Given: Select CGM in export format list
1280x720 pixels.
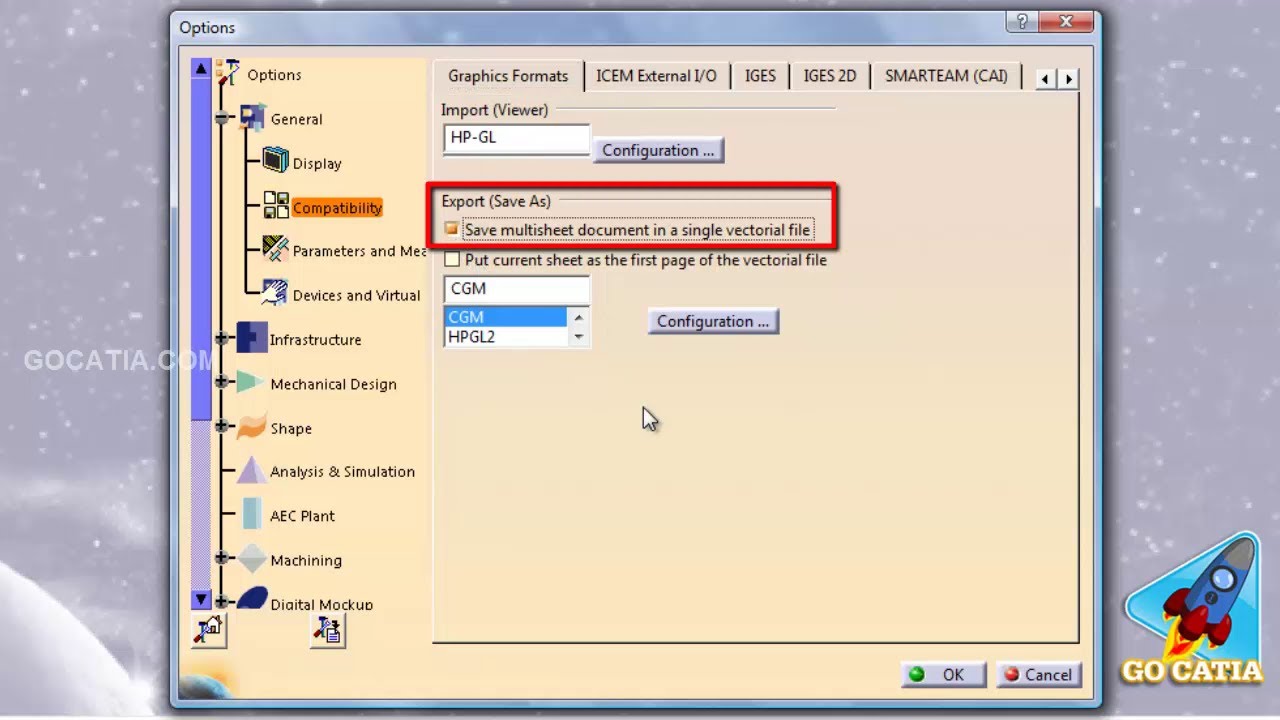Looking at the screenshot, I should coord(506,317).
